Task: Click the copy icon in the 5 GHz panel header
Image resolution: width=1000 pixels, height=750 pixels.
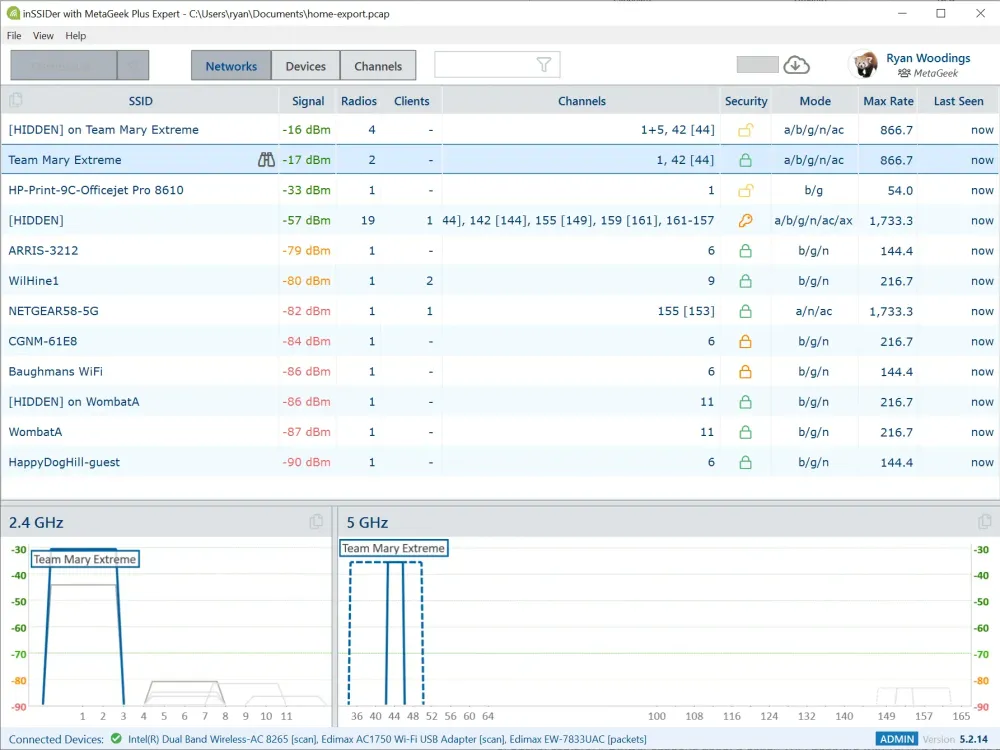Action: [985, 521]
